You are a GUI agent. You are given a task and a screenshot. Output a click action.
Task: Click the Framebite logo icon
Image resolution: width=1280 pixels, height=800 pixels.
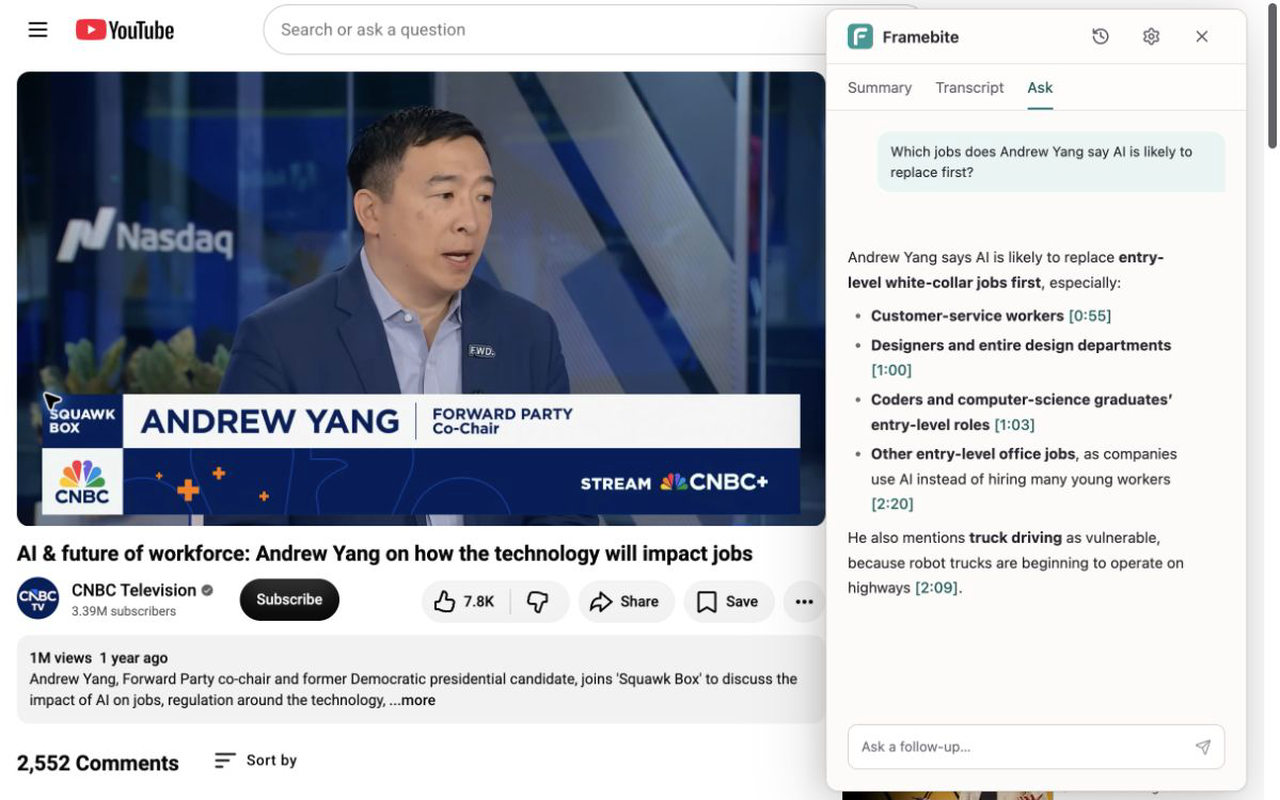tap(860, 37)
